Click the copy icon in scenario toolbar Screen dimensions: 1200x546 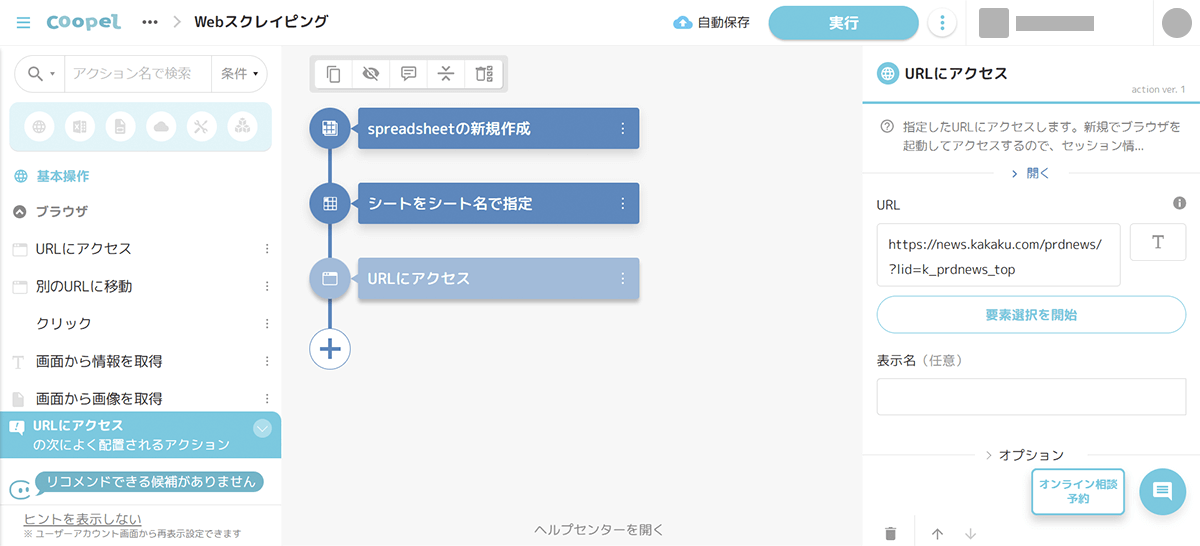(334, 73)
